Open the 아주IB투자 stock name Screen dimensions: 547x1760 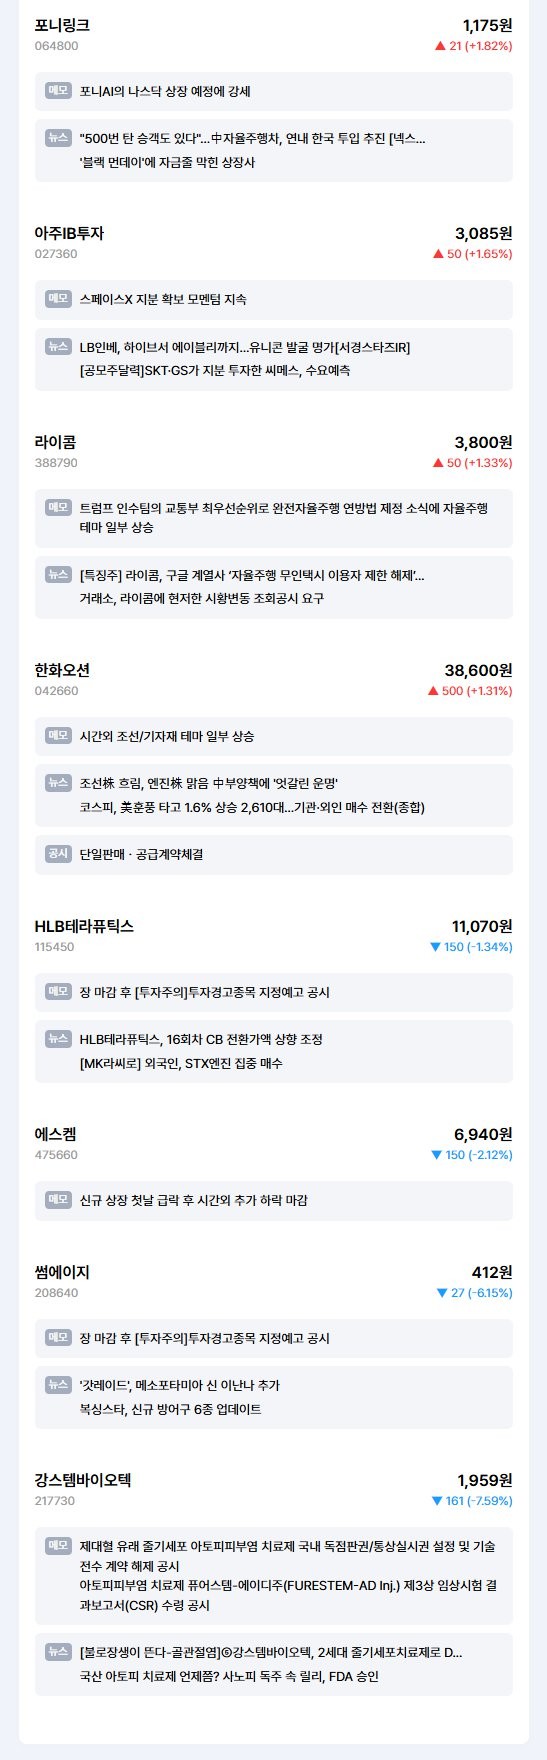coord(69,233)
